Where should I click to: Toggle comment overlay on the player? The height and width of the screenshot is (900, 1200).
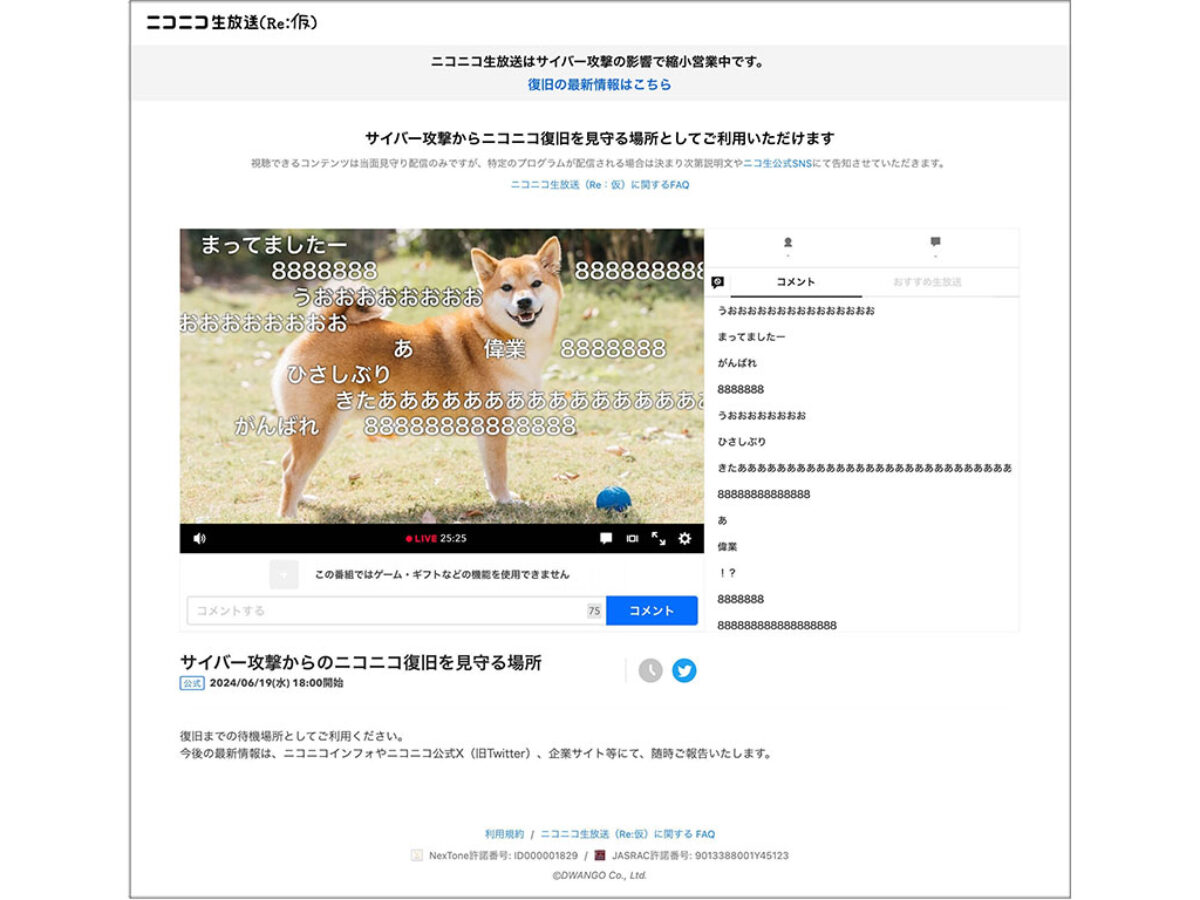point(605,537)
